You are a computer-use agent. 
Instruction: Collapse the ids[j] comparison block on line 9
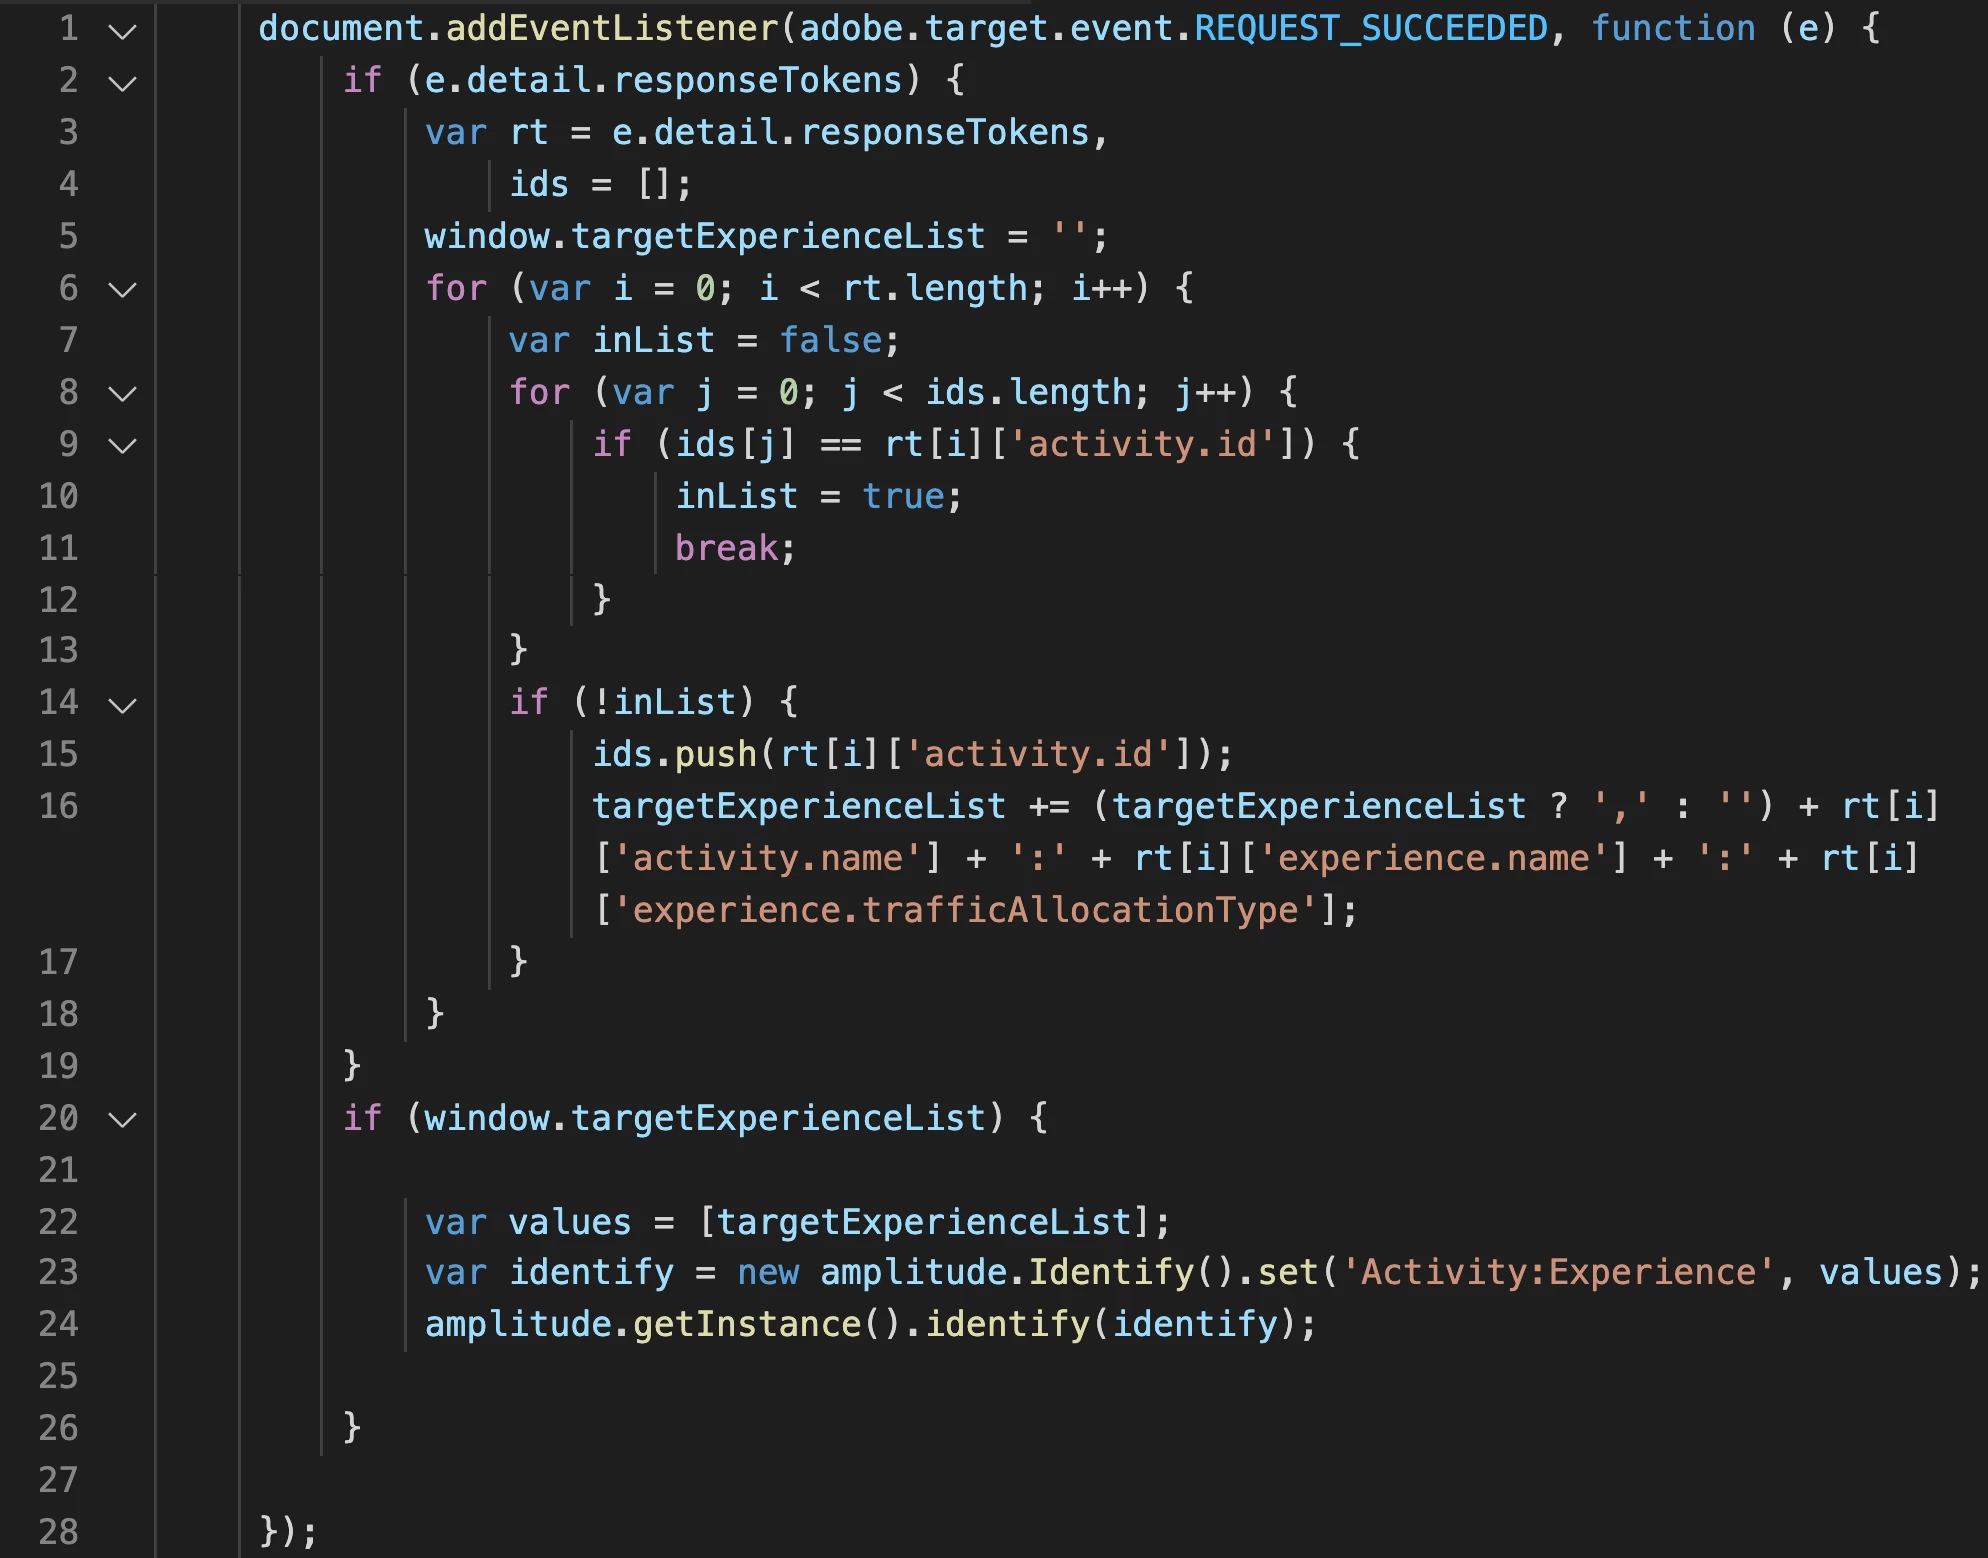[122, 447]
